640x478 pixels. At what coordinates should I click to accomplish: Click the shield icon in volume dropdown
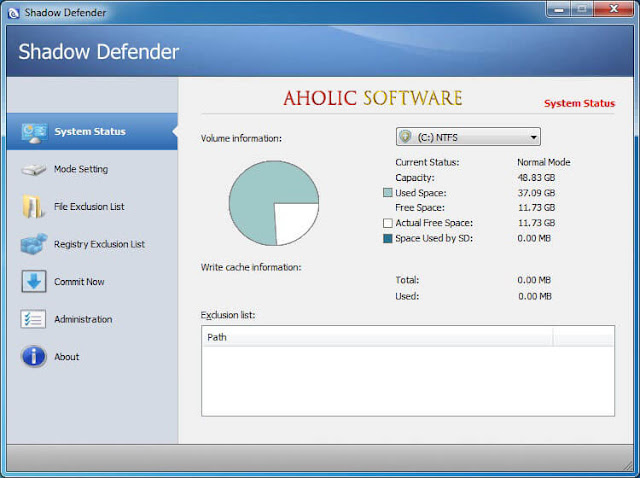(405, 137)
